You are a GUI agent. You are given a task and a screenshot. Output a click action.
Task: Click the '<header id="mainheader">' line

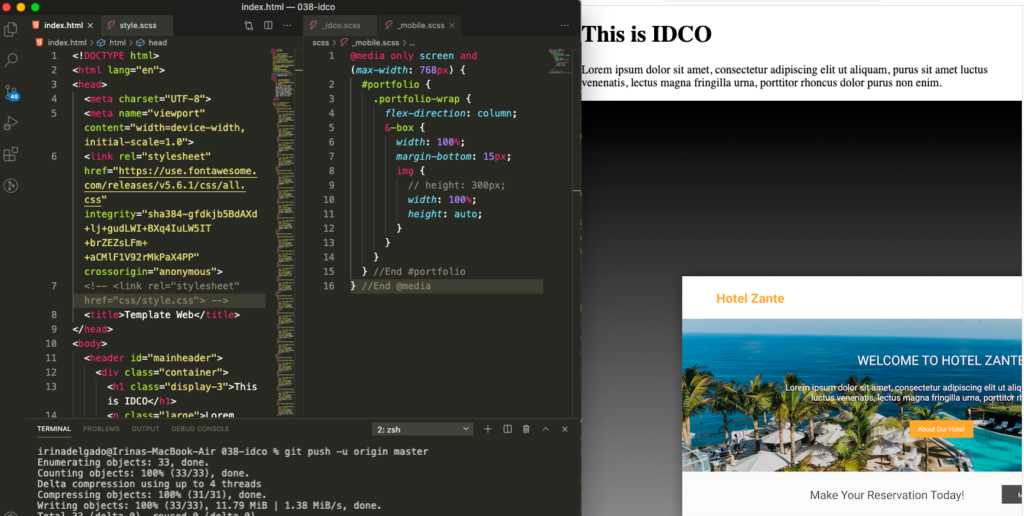tap(153, 358)
